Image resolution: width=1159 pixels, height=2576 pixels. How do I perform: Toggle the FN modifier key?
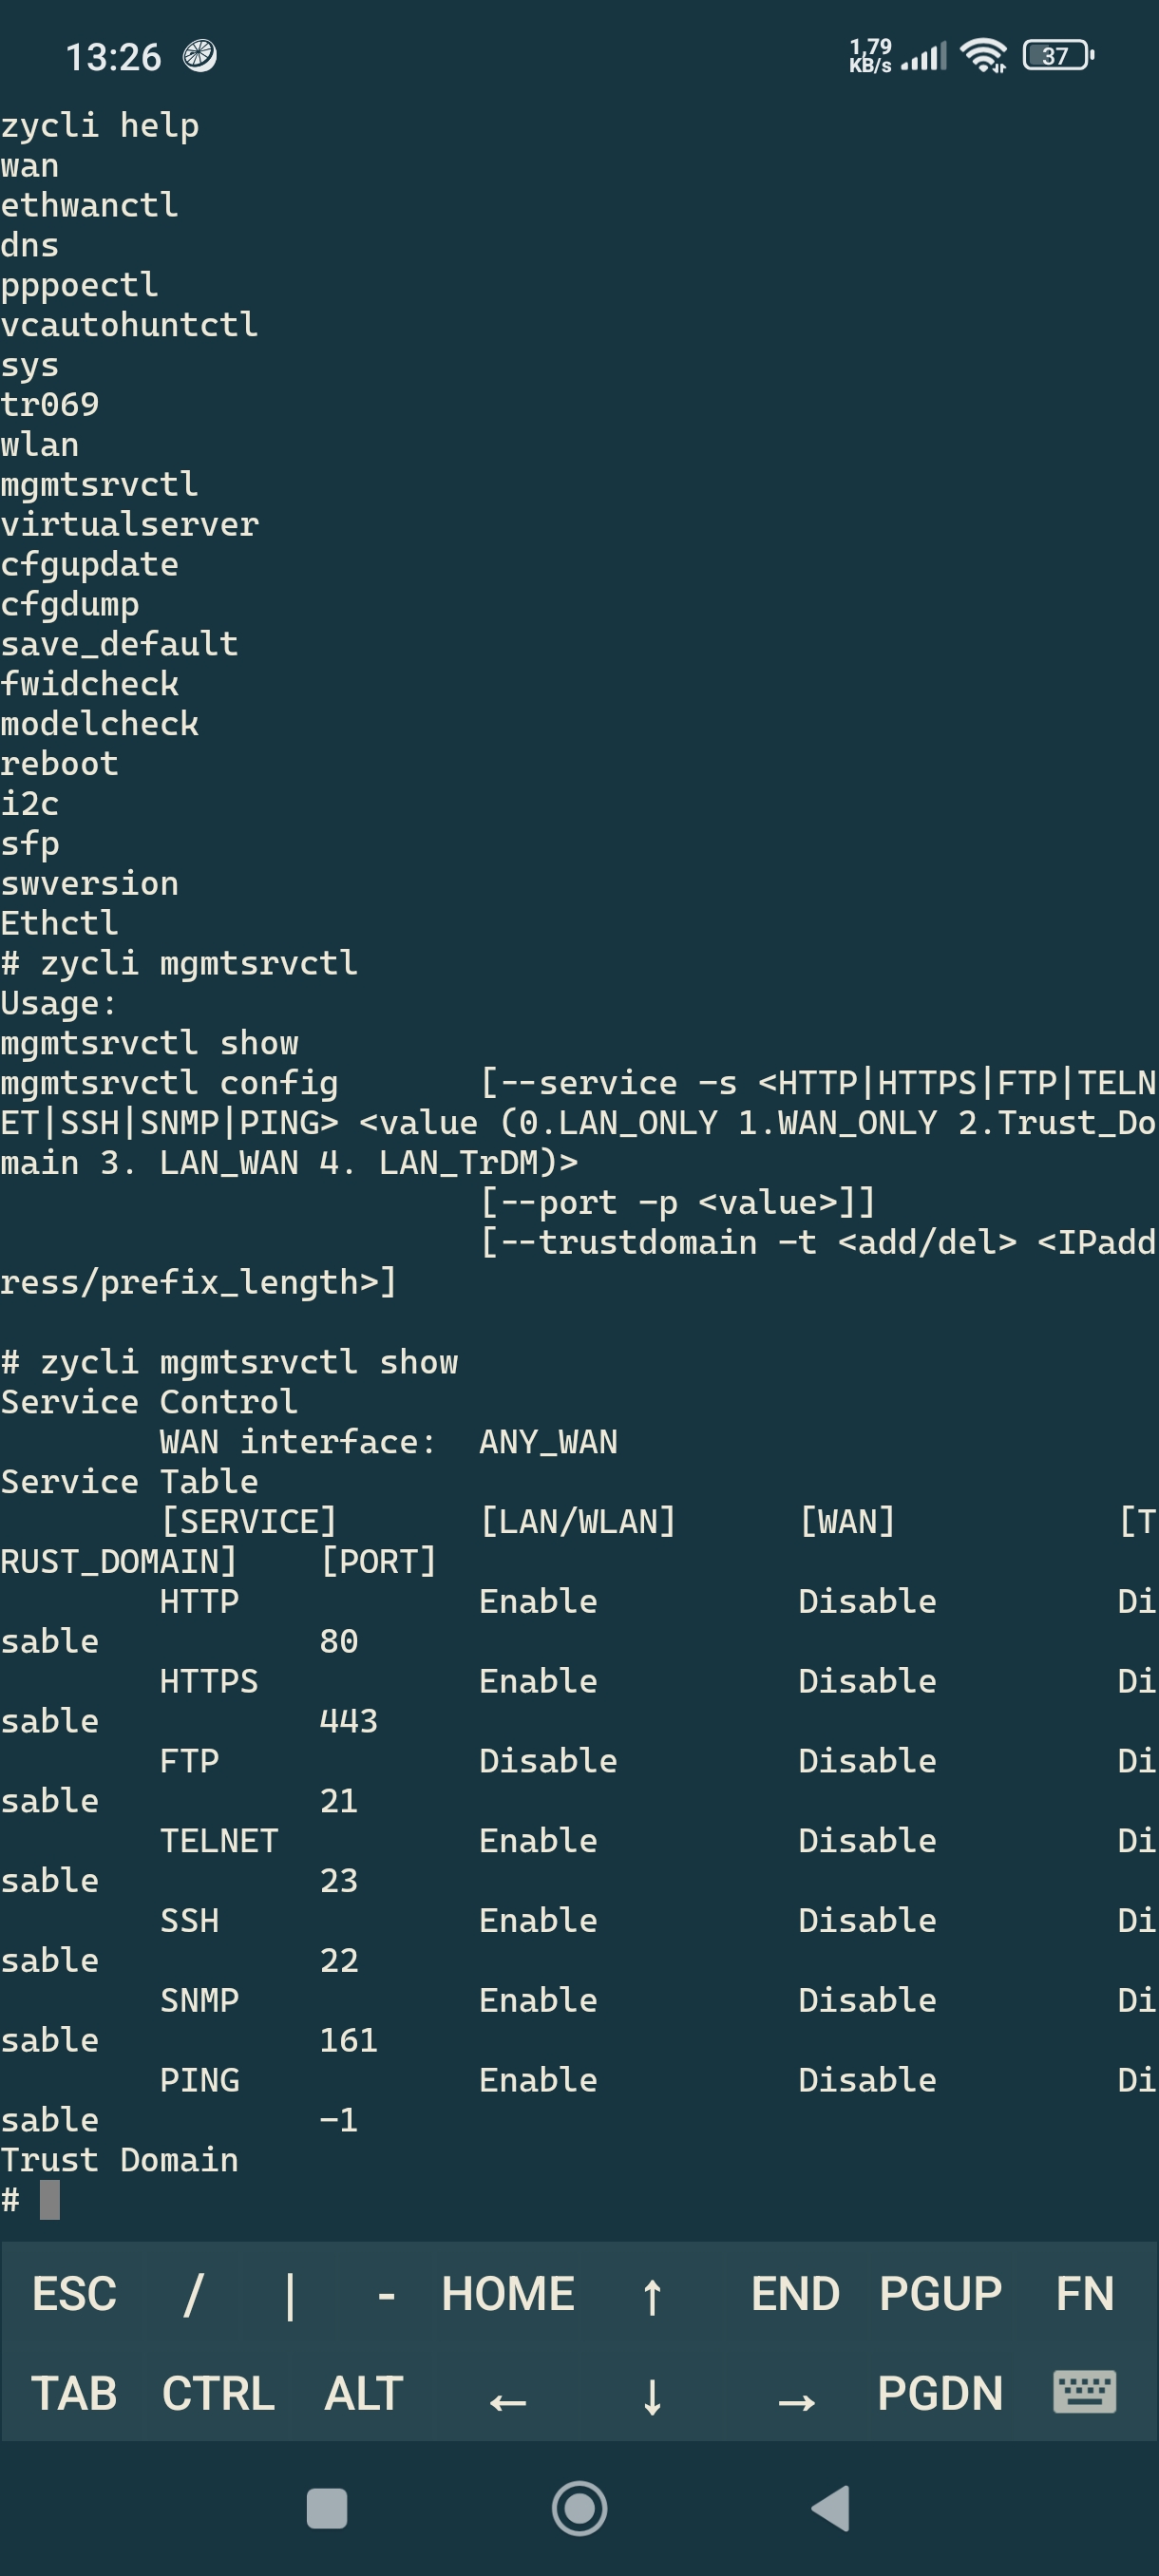coord(1085,2294)
